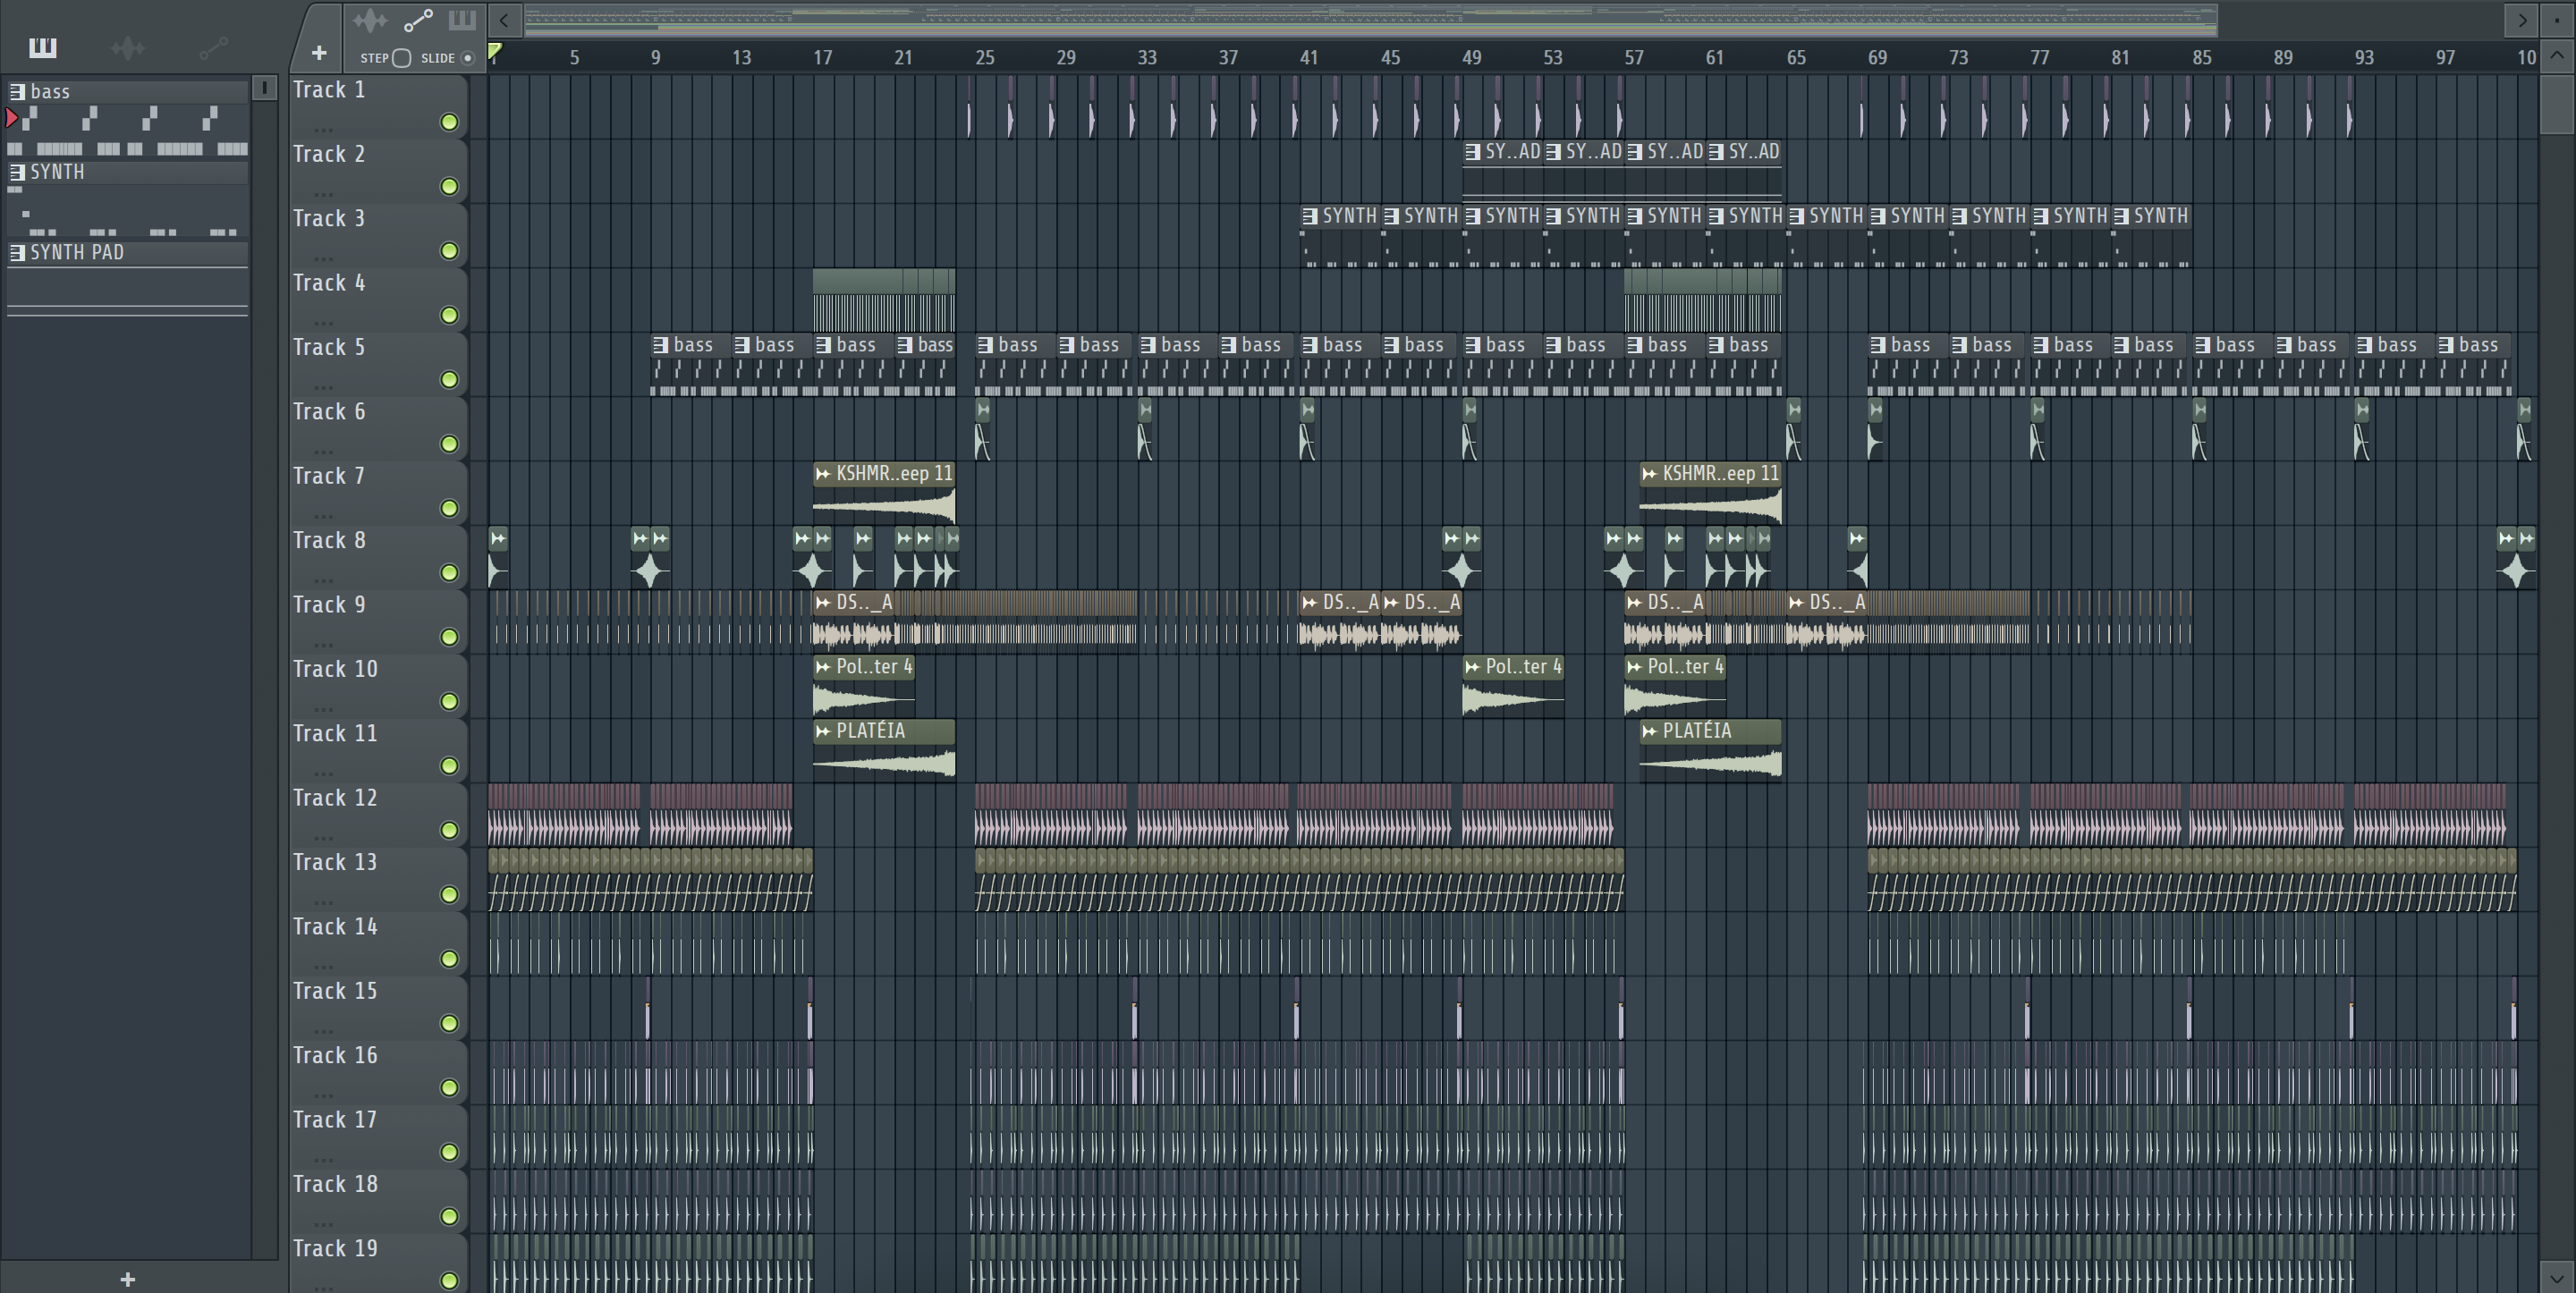Select the last SYNTH clip on Track 3
The height and width of the screenshot is (1293, 2576).
[x=2152, y=236]
